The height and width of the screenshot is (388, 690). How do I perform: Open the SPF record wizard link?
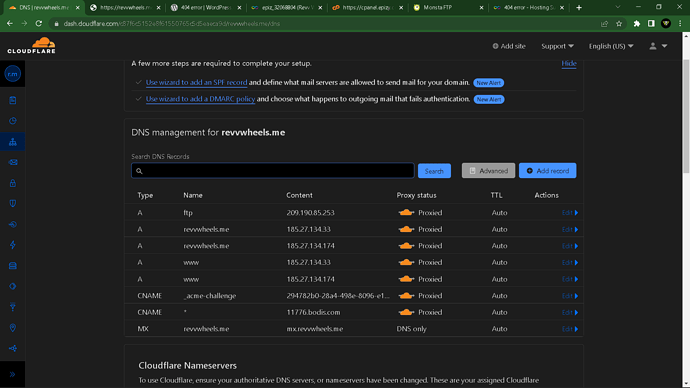tap(196, 82)
